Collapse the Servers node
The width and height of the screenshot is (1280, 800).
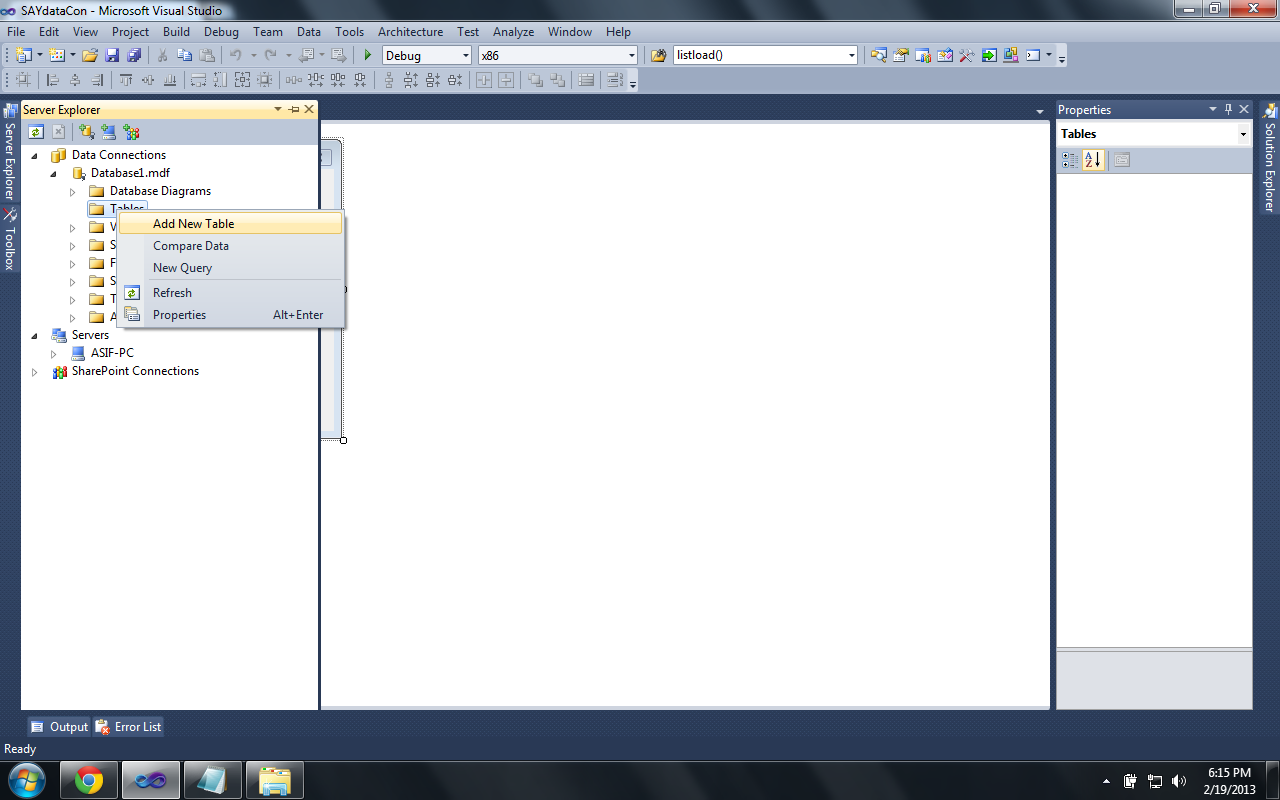click(34, 335)
